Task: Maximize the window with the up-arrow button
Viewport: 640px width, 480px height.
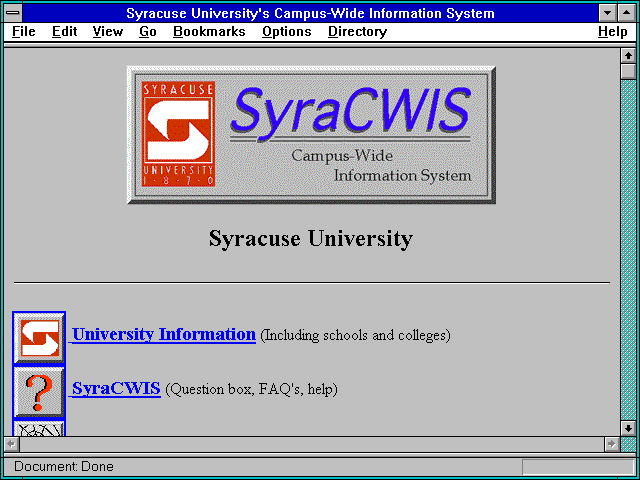Action: 627,13
